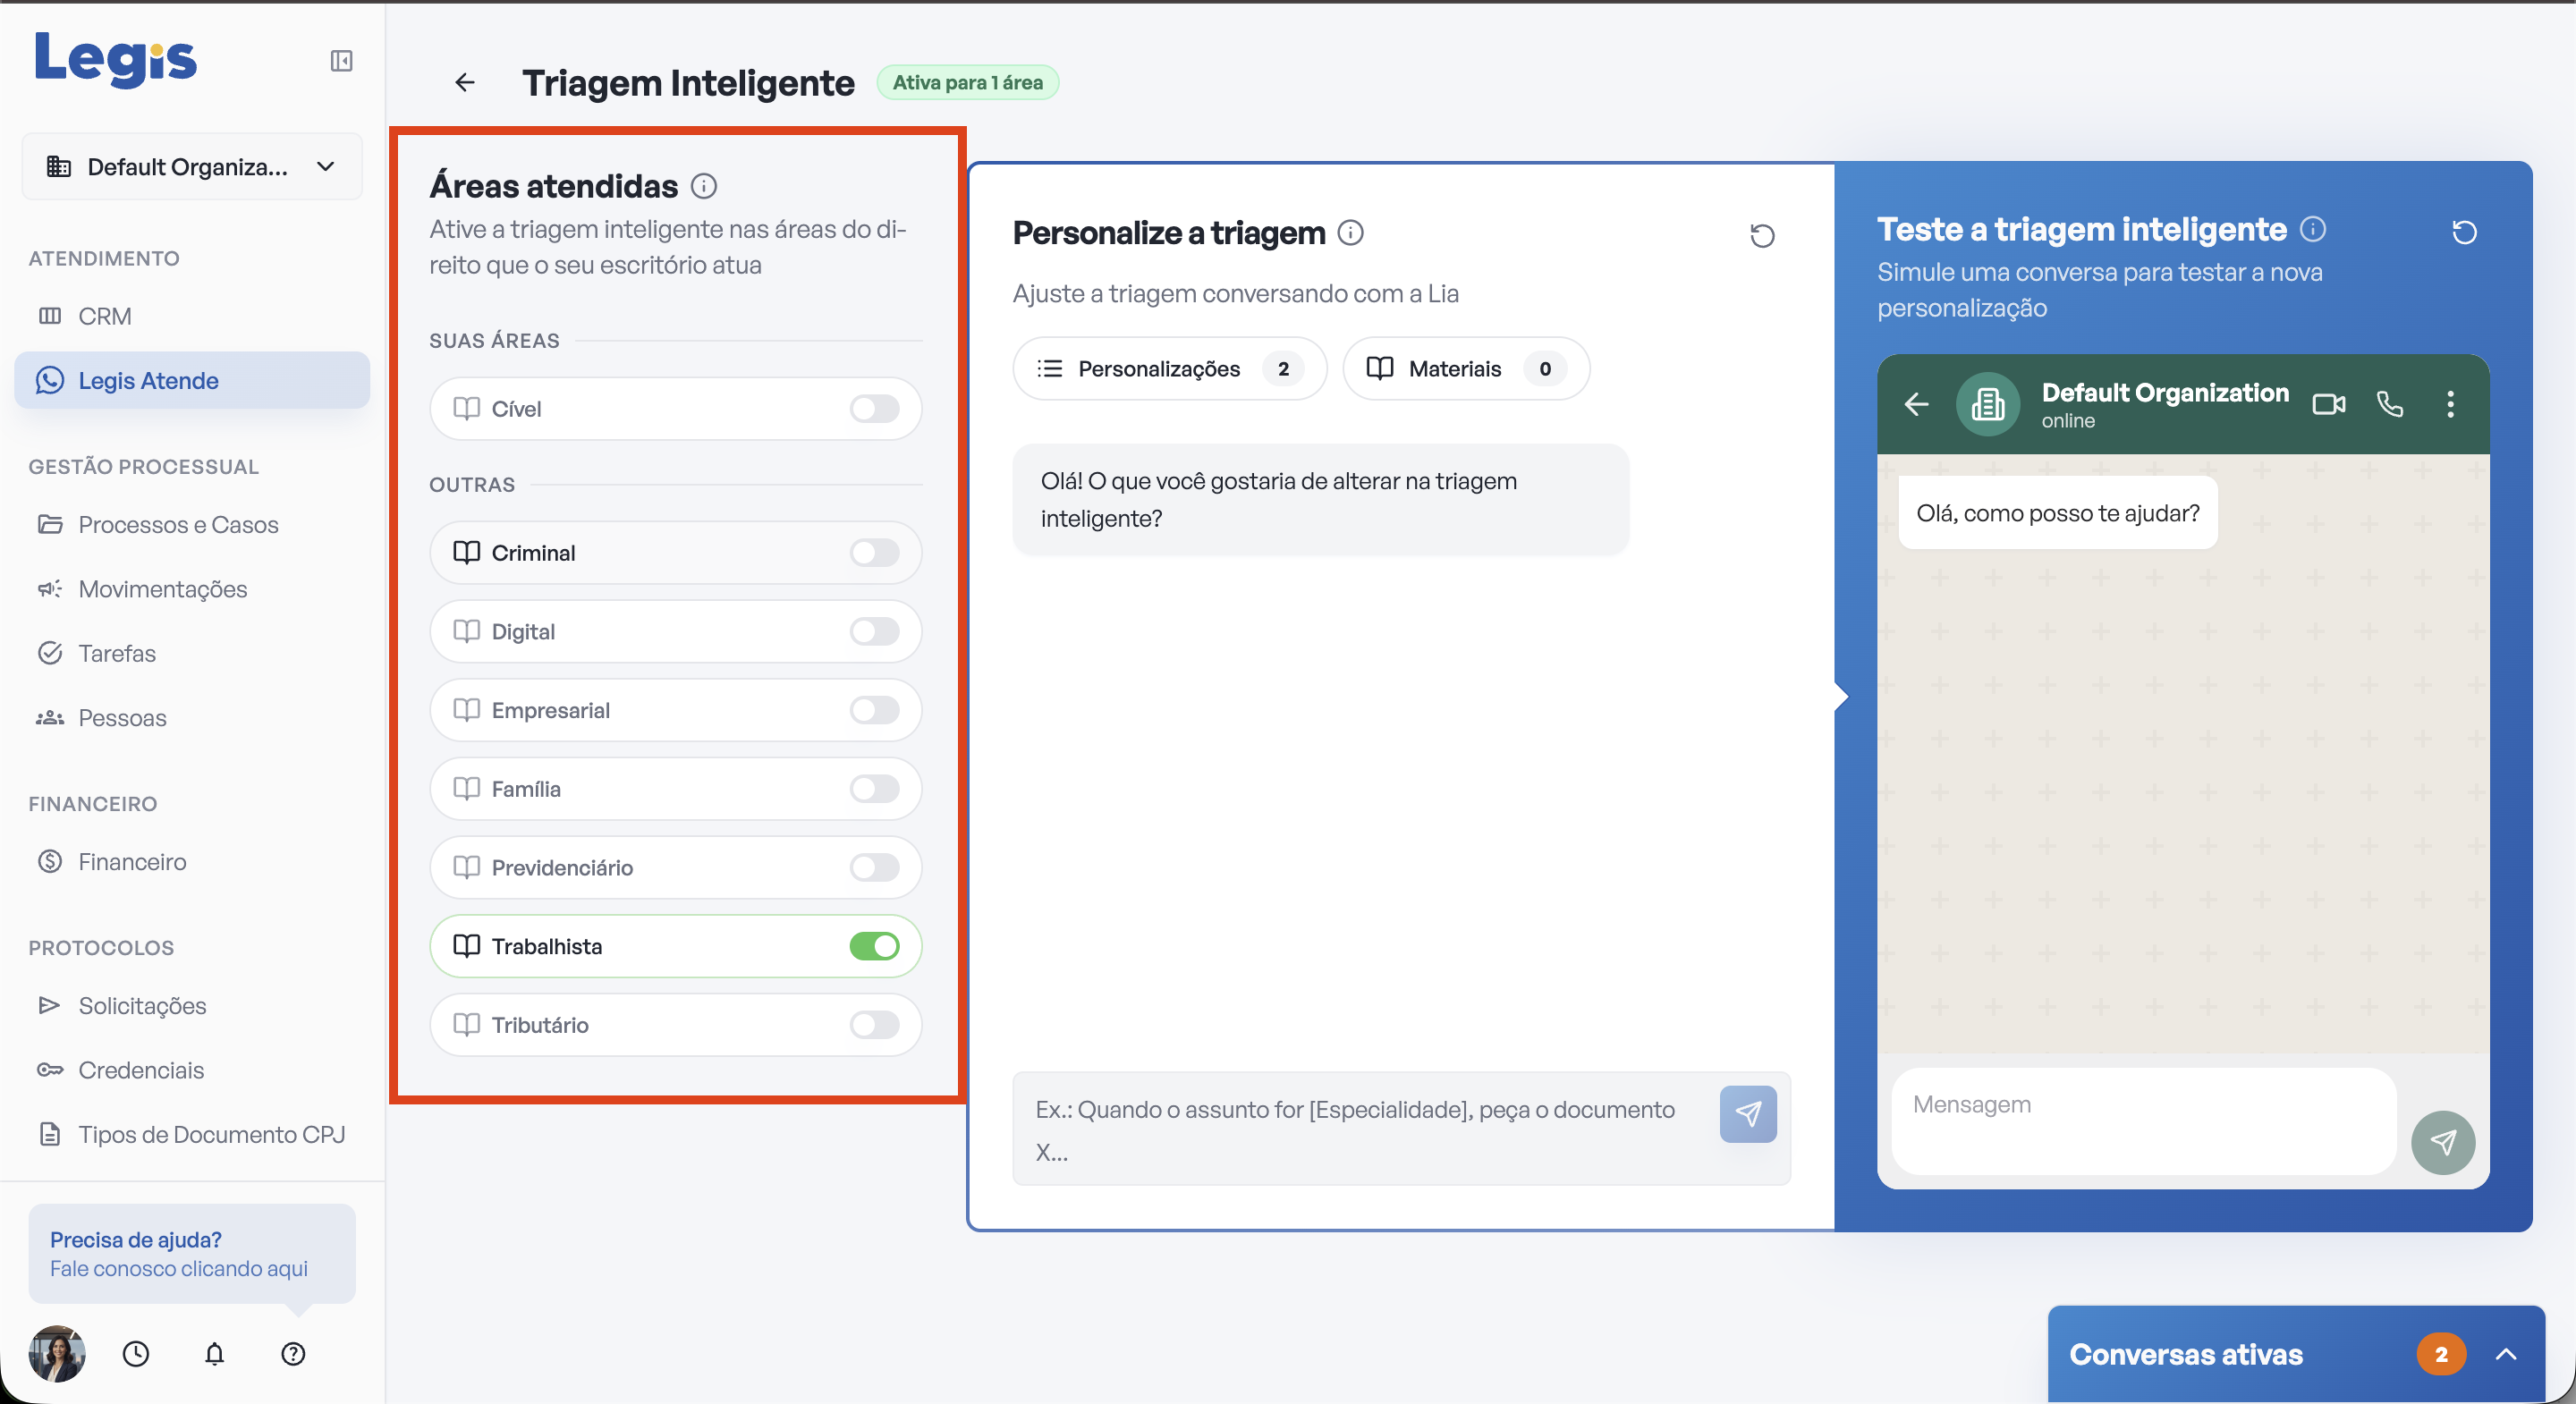This screenshot has height=1404, width=2576.
Task: Go to Processos e Casos
Action: tap(192, 525)
